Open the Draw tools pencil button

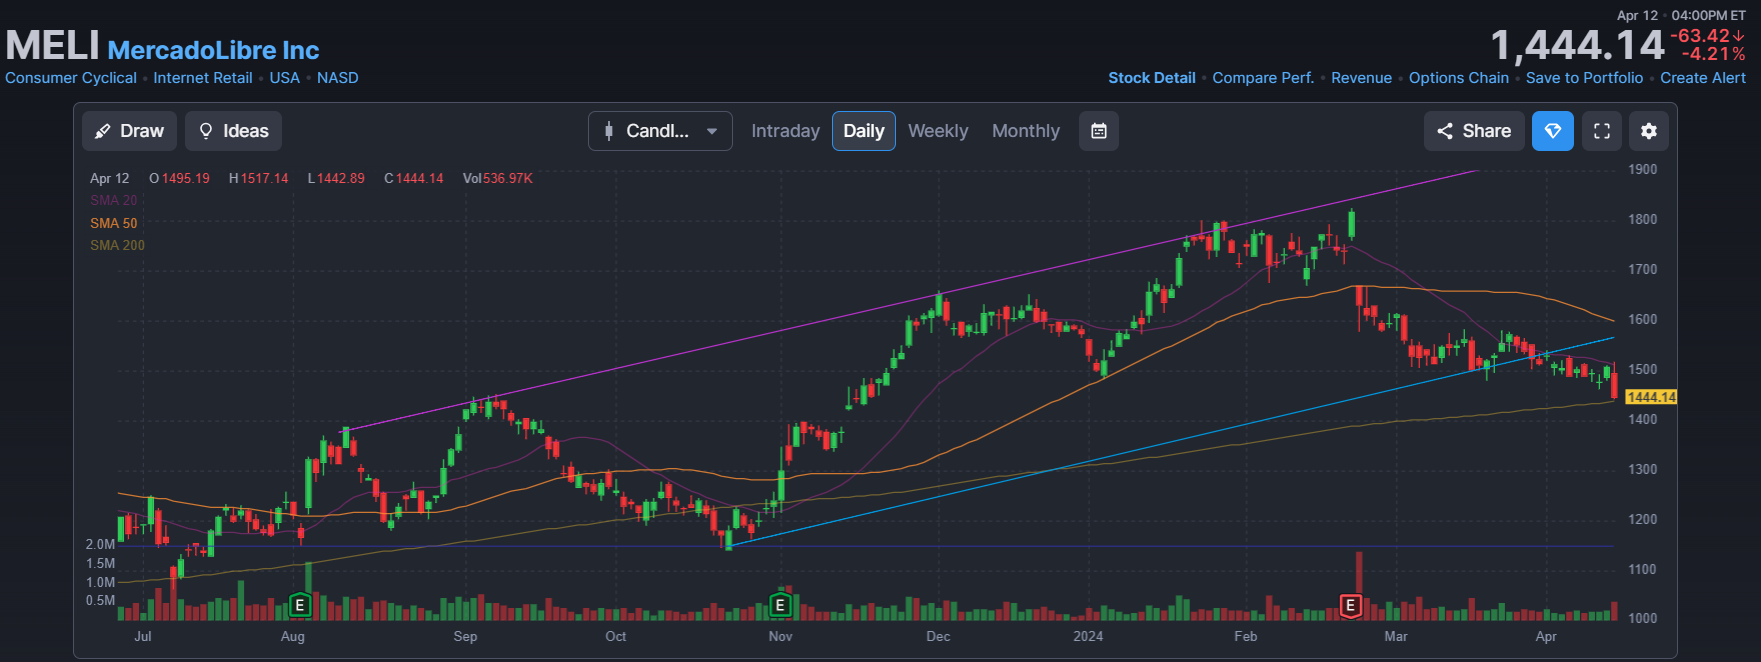[x=130, y=131]
